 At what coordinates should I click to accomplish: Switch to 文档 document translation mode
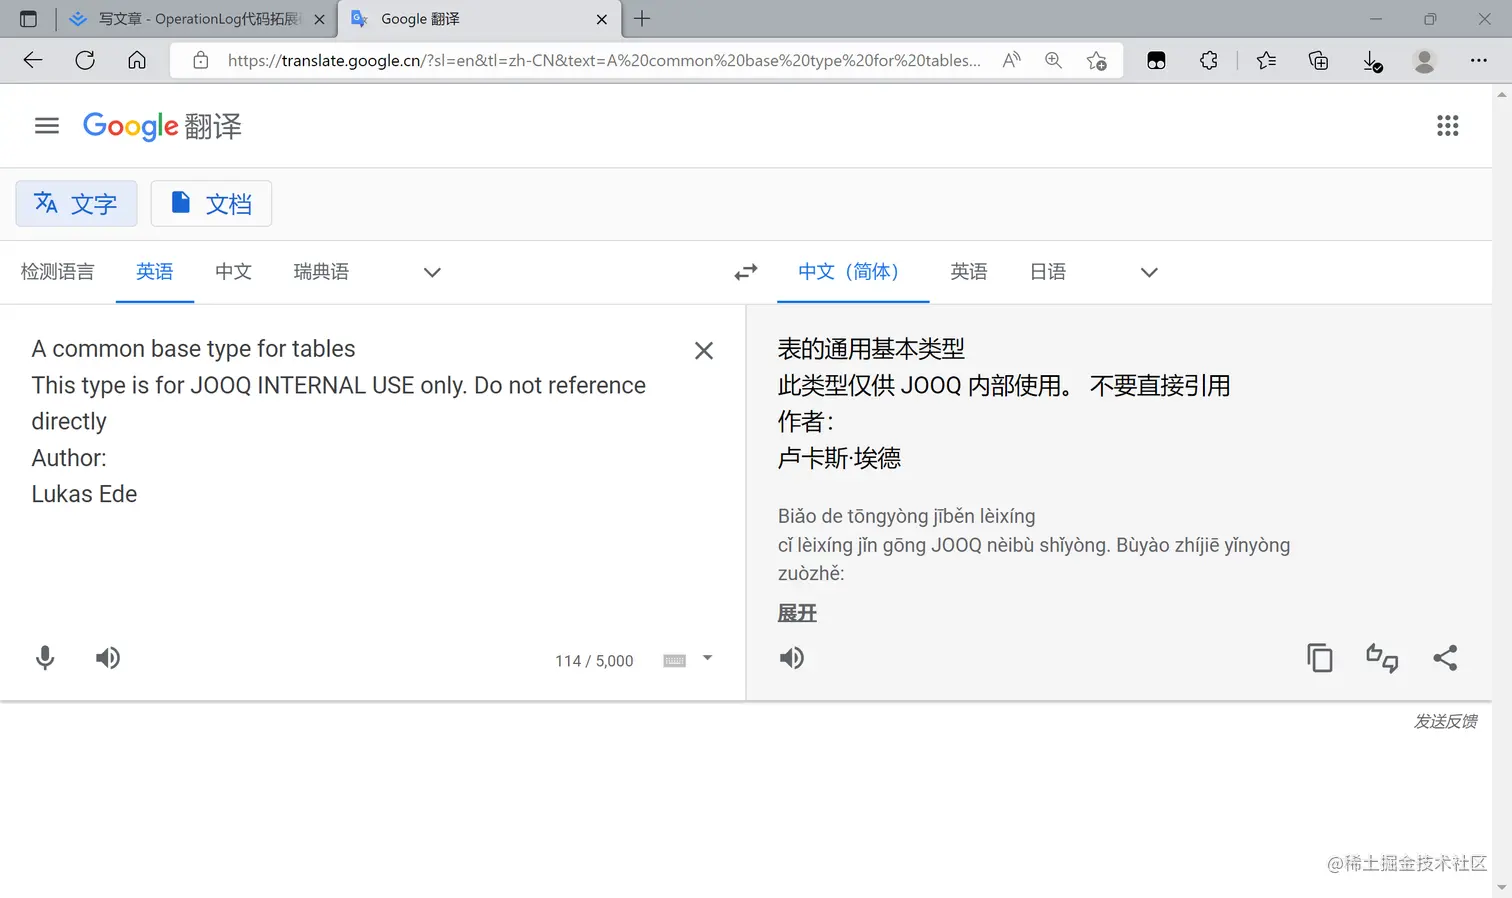(211, 204)
